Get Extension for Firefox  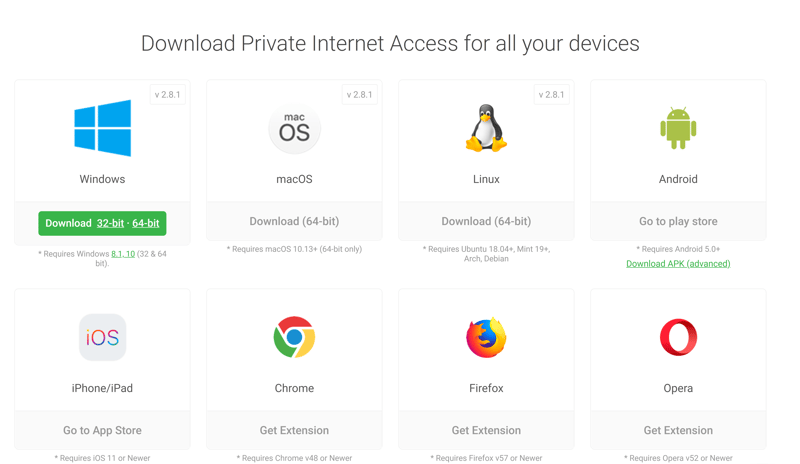[486, 430]
